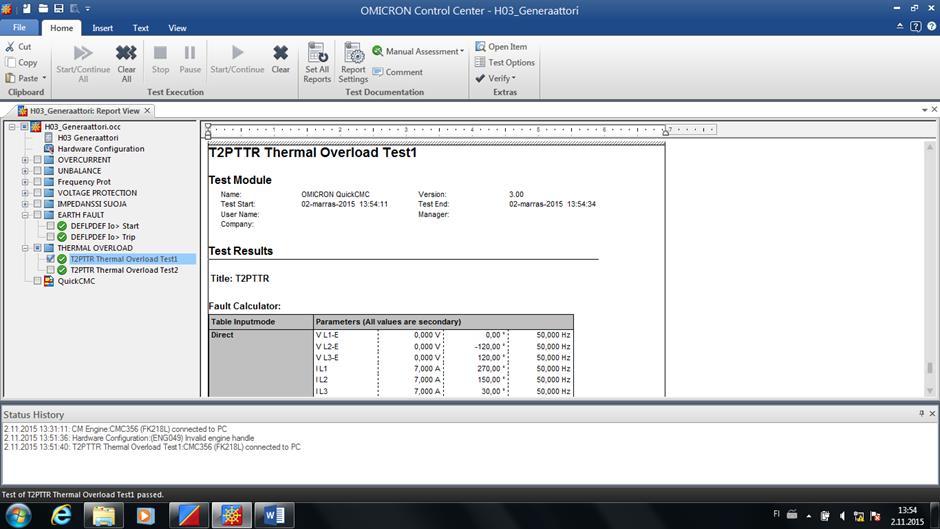Click the Clear All icon
This screenshot has width=940, height=529.
point(126,53)
